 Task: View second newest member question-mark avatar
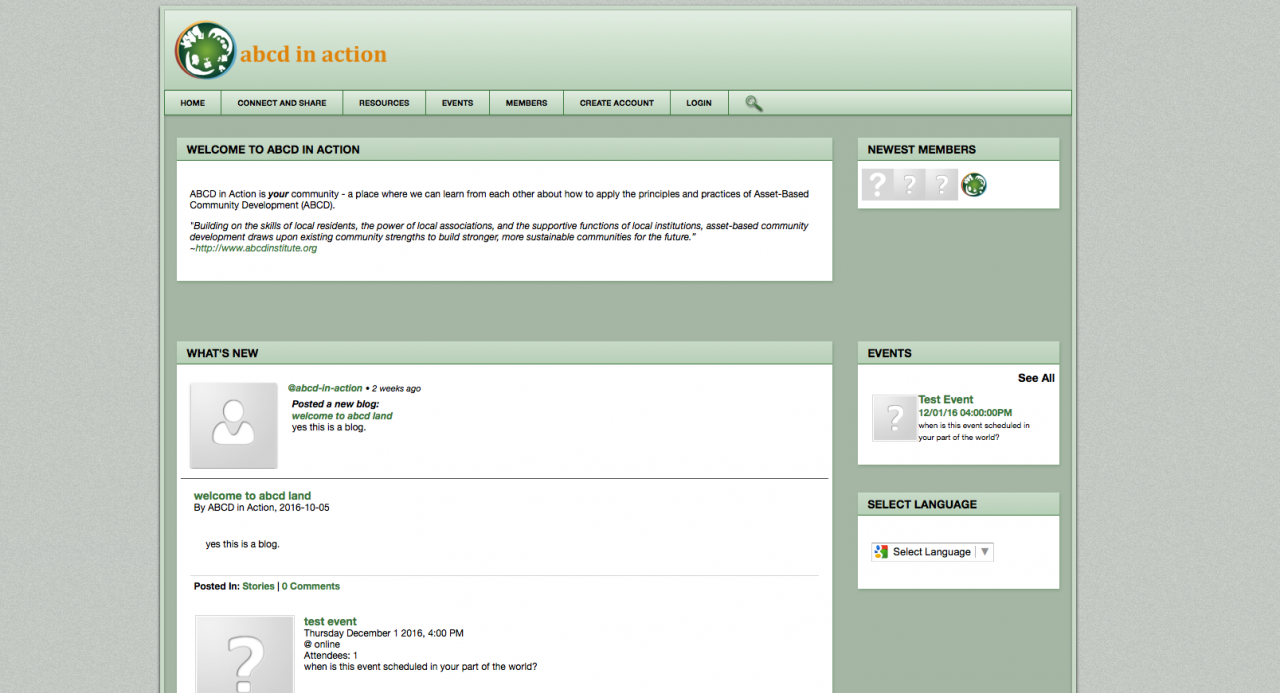click(x=909, y=184)
